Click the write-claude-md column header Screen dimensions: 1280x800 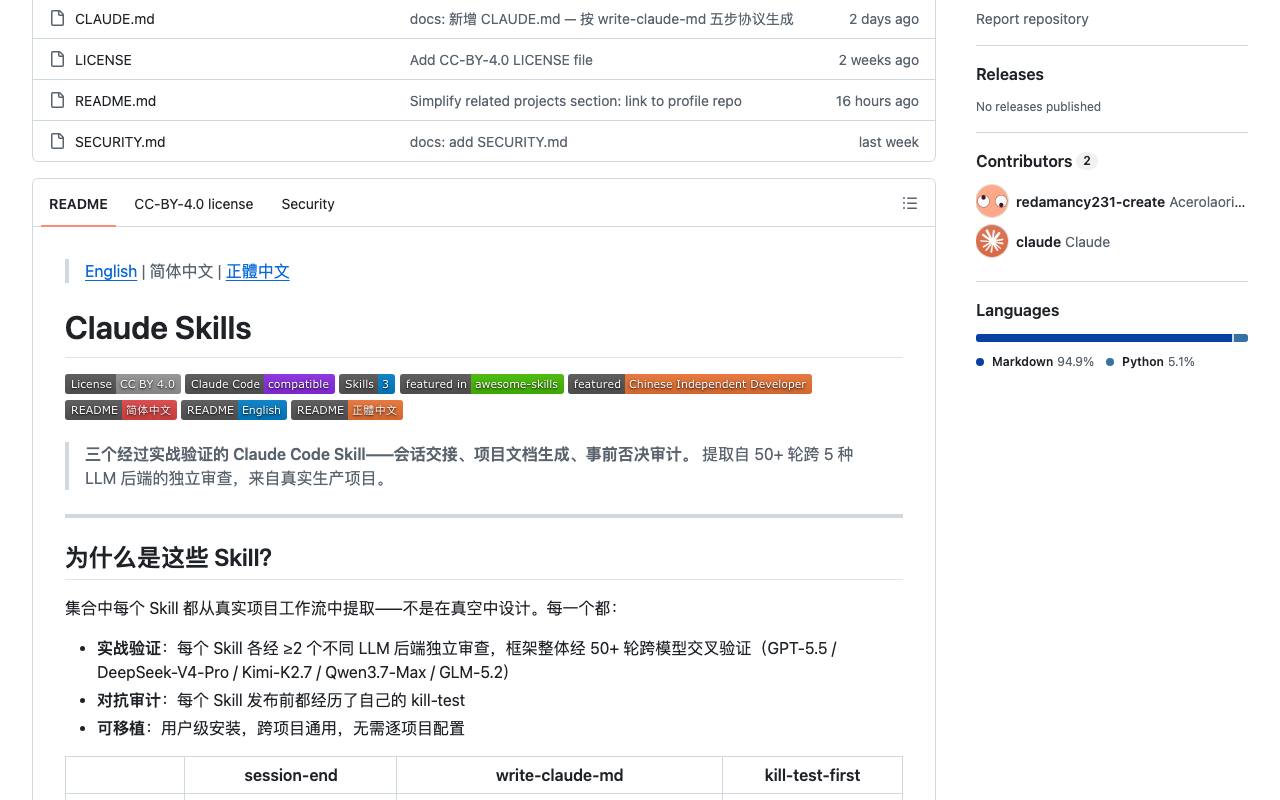tap(560, 775)
